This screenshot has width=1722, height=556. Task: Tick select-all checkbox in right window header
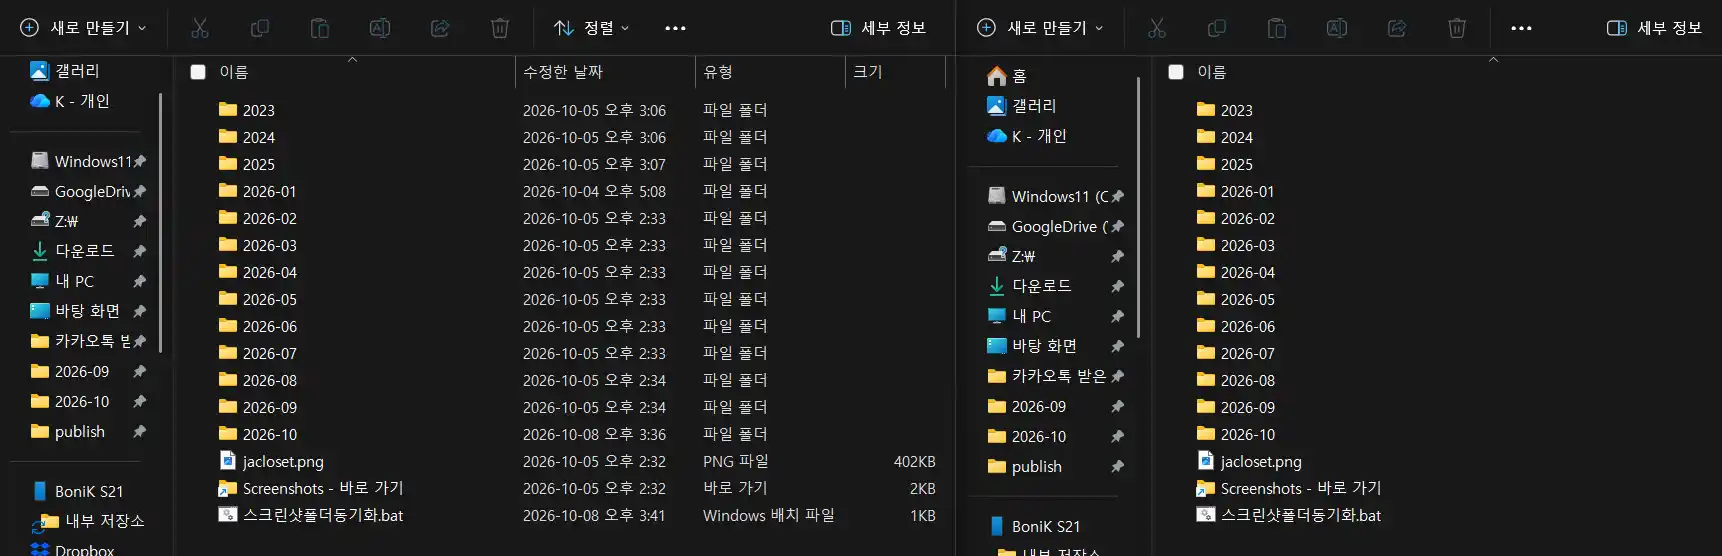(1176, 72)
